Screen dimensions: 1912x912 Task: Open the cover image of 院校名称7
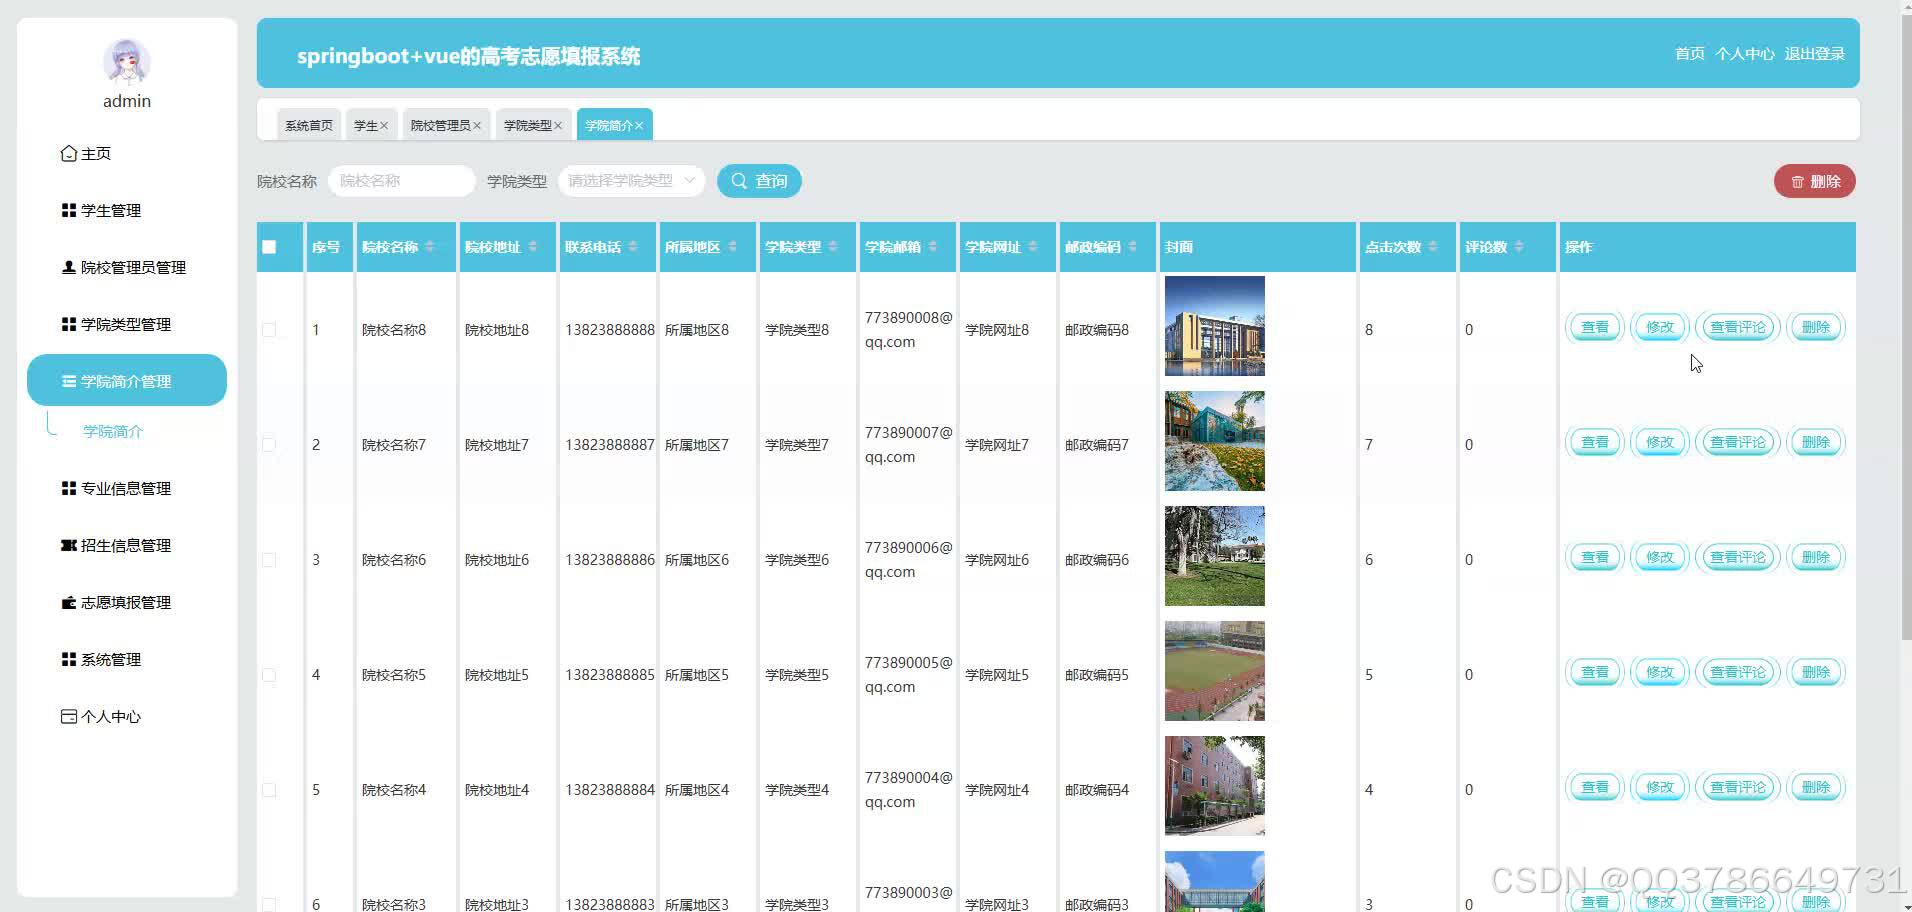click(x=1215, y=441)
